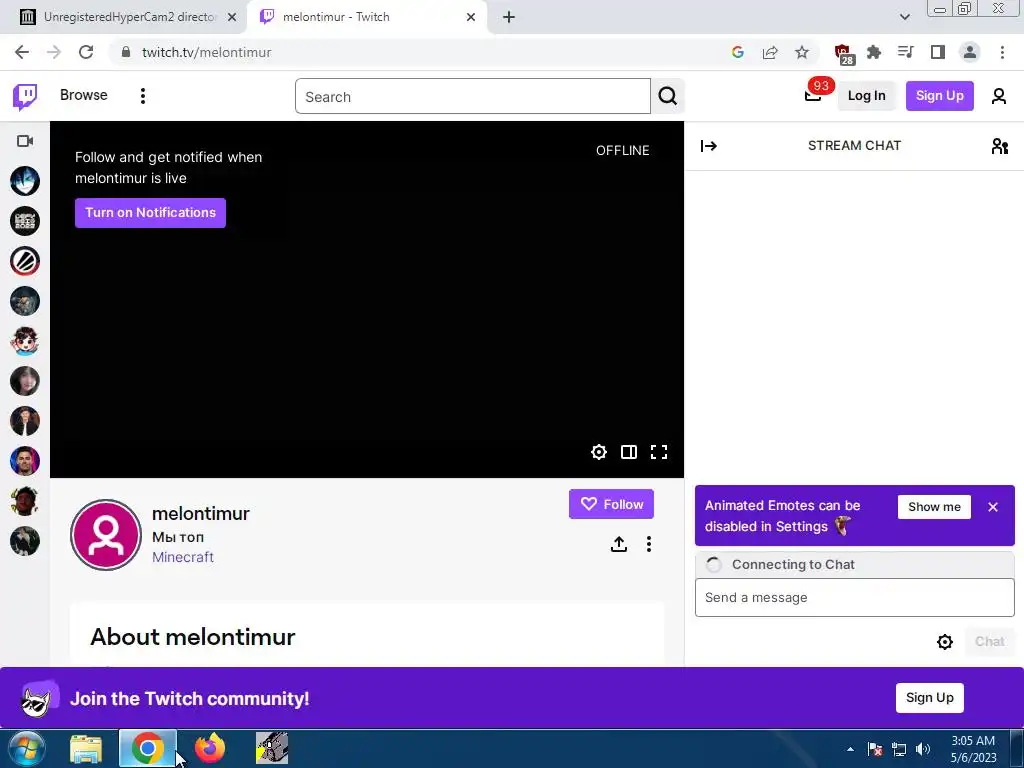Click the Send a message input field
Screen dimensions: 1024x768
click(854, 598)
